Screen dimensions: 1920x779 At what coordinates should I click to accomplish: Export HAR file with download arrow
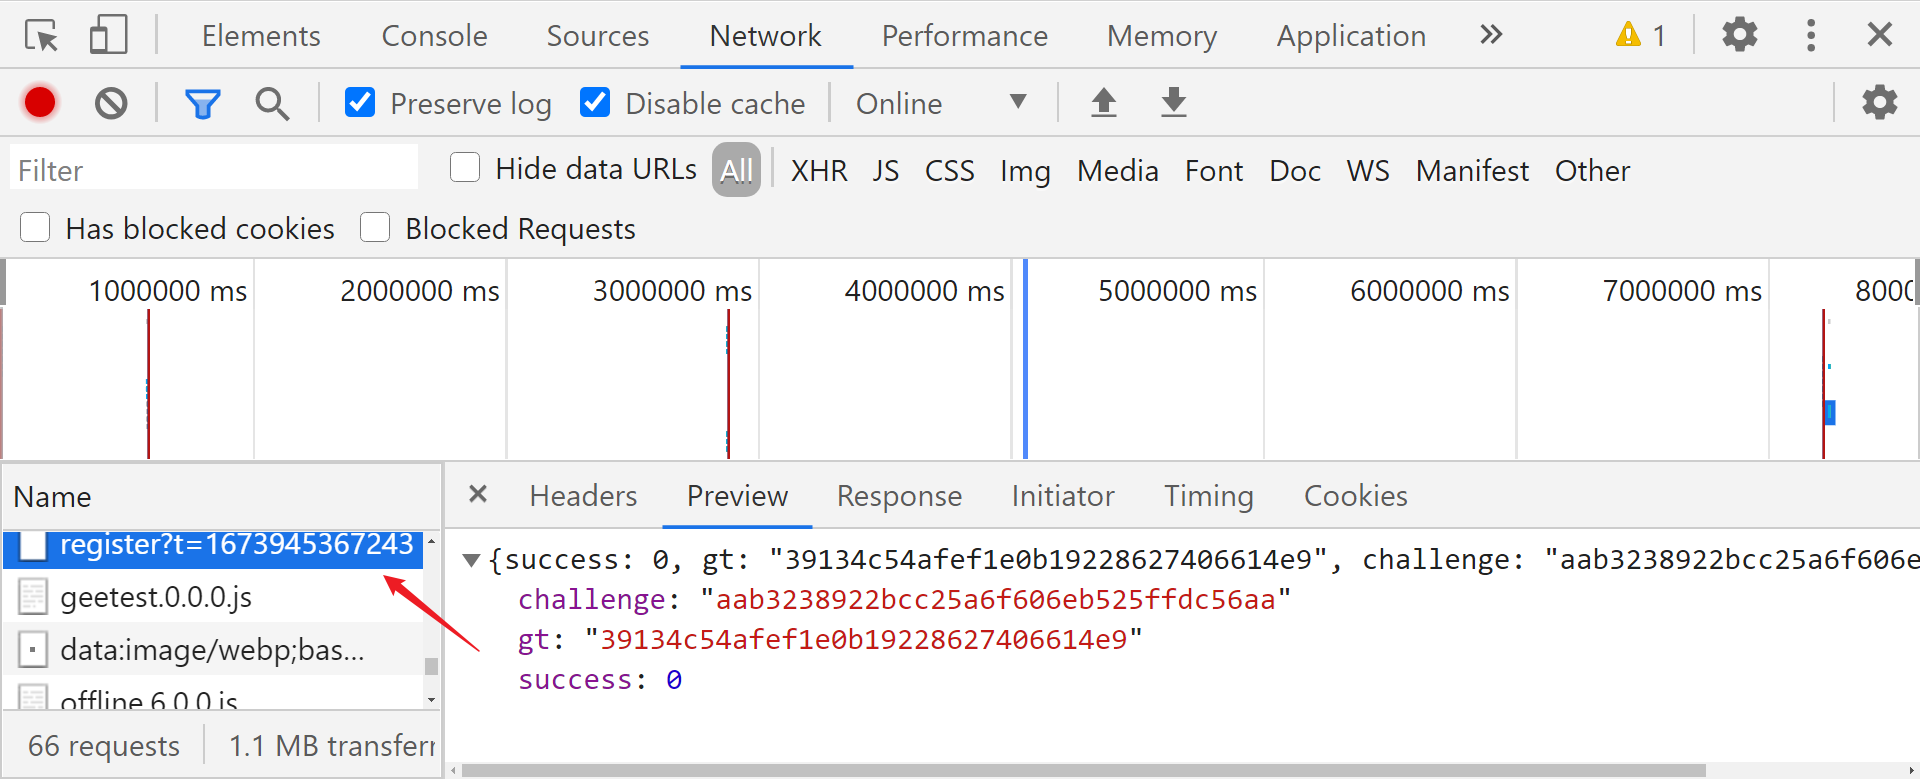[x=1173, y=102]
